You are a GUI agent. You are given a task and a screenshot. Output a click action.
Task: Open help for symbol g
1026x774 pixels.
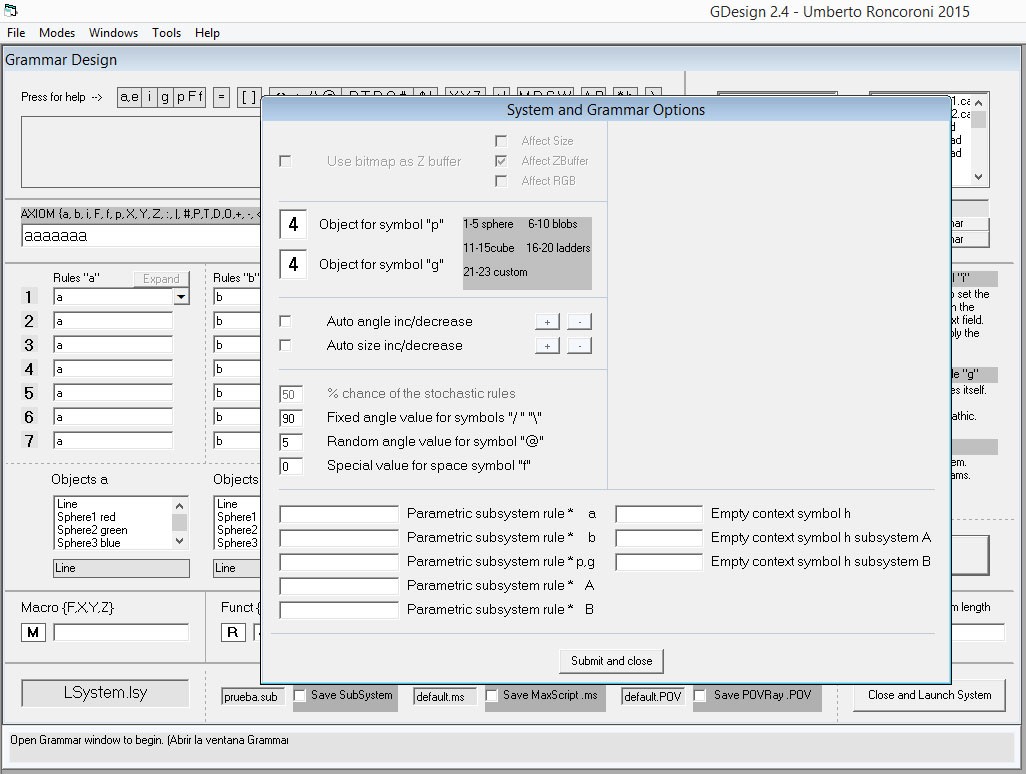pos(165,97)
